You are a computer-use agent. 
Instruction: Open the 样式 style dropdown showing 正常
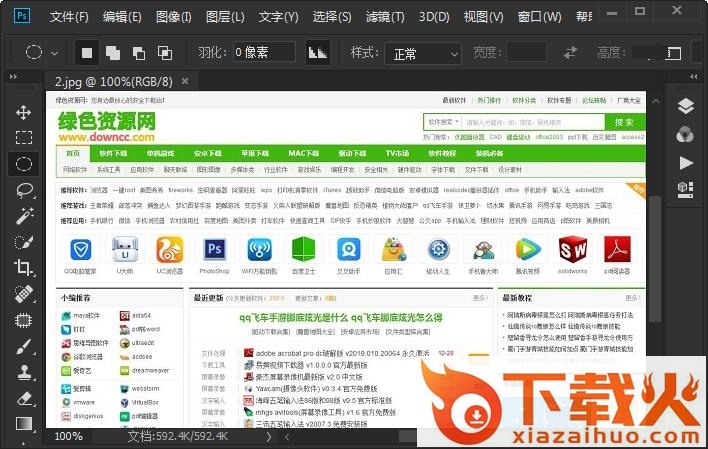tap(423, 54)
